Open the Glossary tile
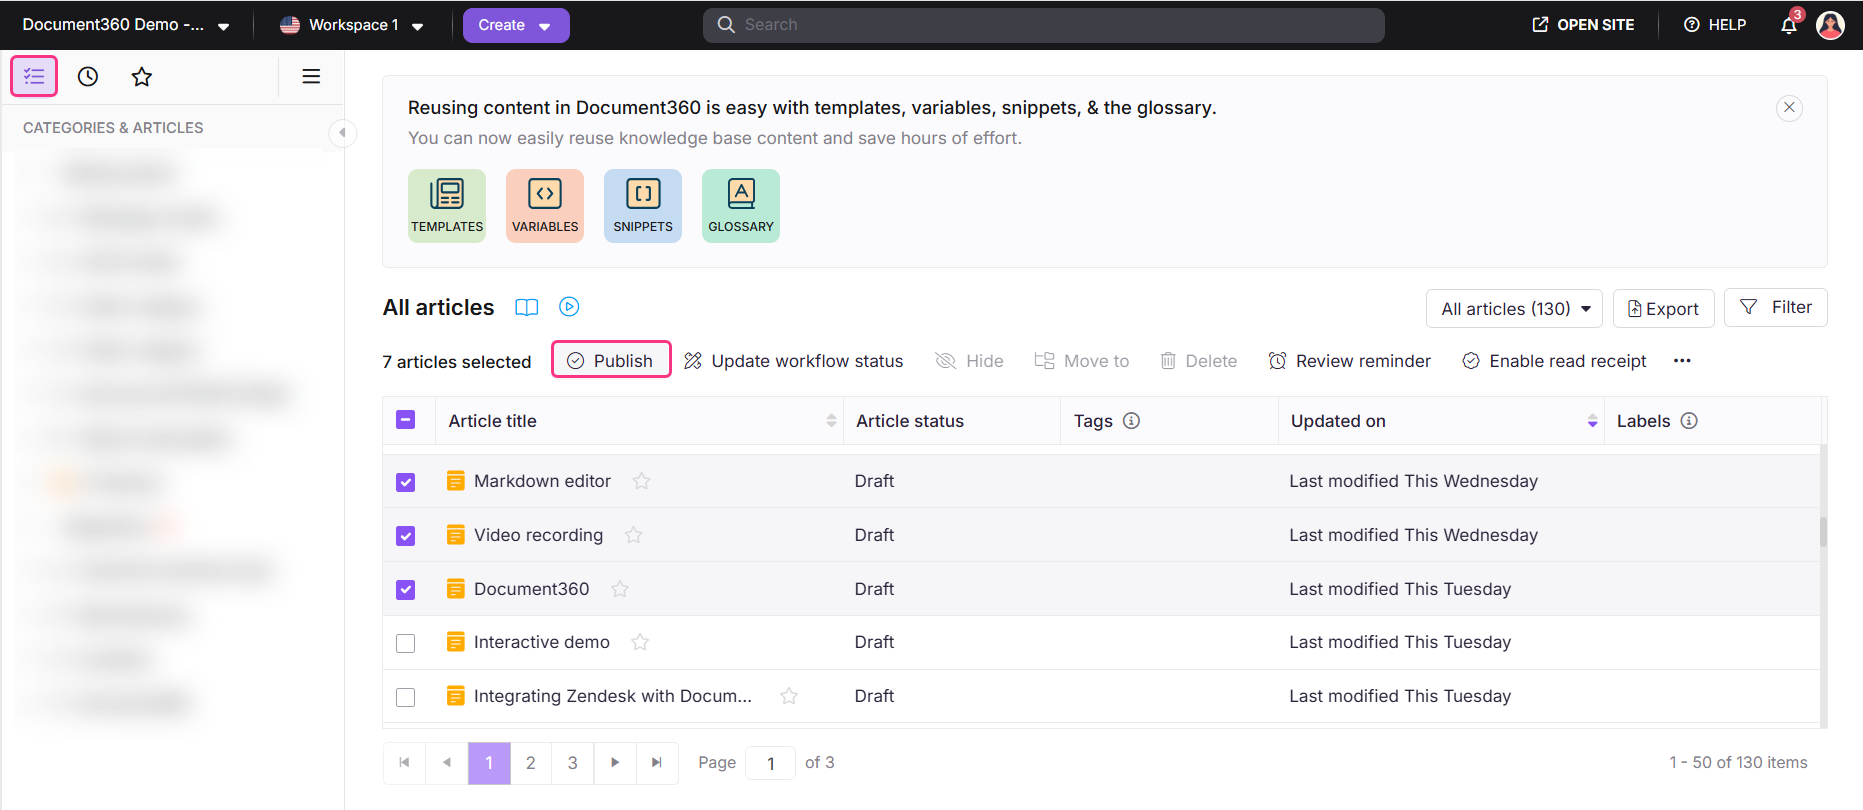 pos(741,205)
